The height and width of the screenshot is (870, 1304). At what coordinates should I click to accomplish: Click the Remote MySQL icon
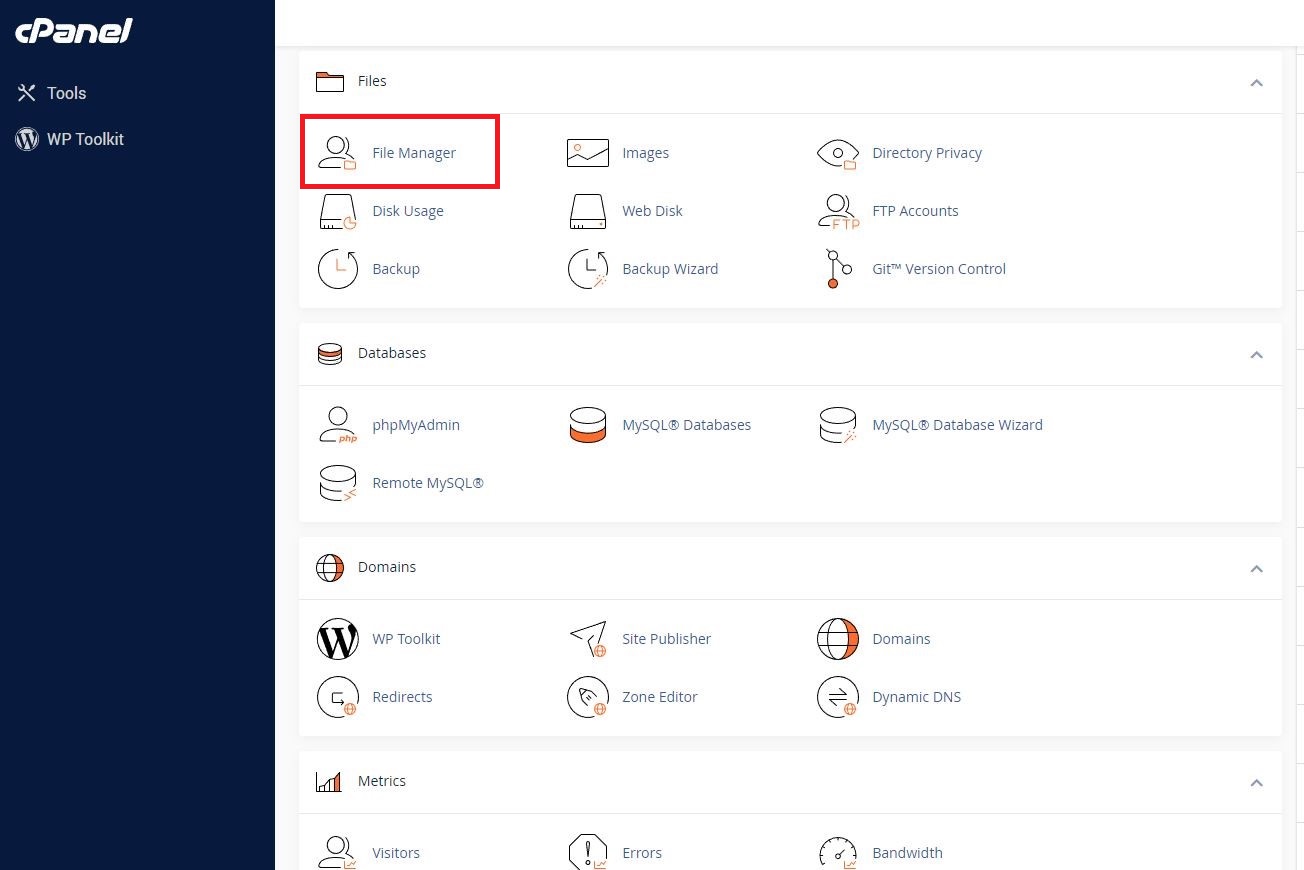point(337,483)
